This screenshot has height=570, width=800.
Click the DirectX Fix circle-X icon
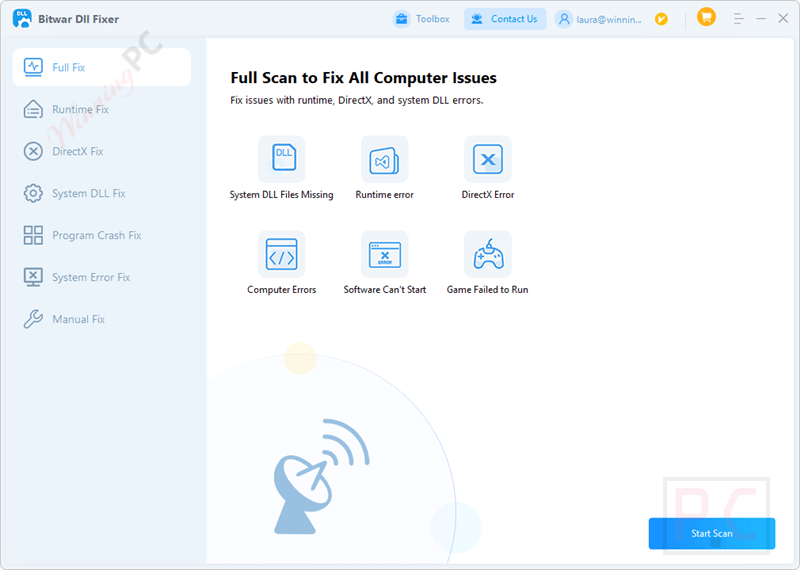33,151
